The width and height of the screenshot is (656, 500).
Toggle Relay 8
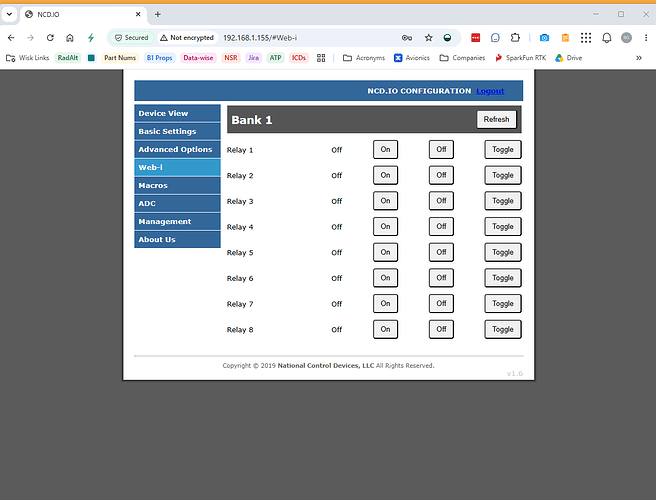point(503,329)
